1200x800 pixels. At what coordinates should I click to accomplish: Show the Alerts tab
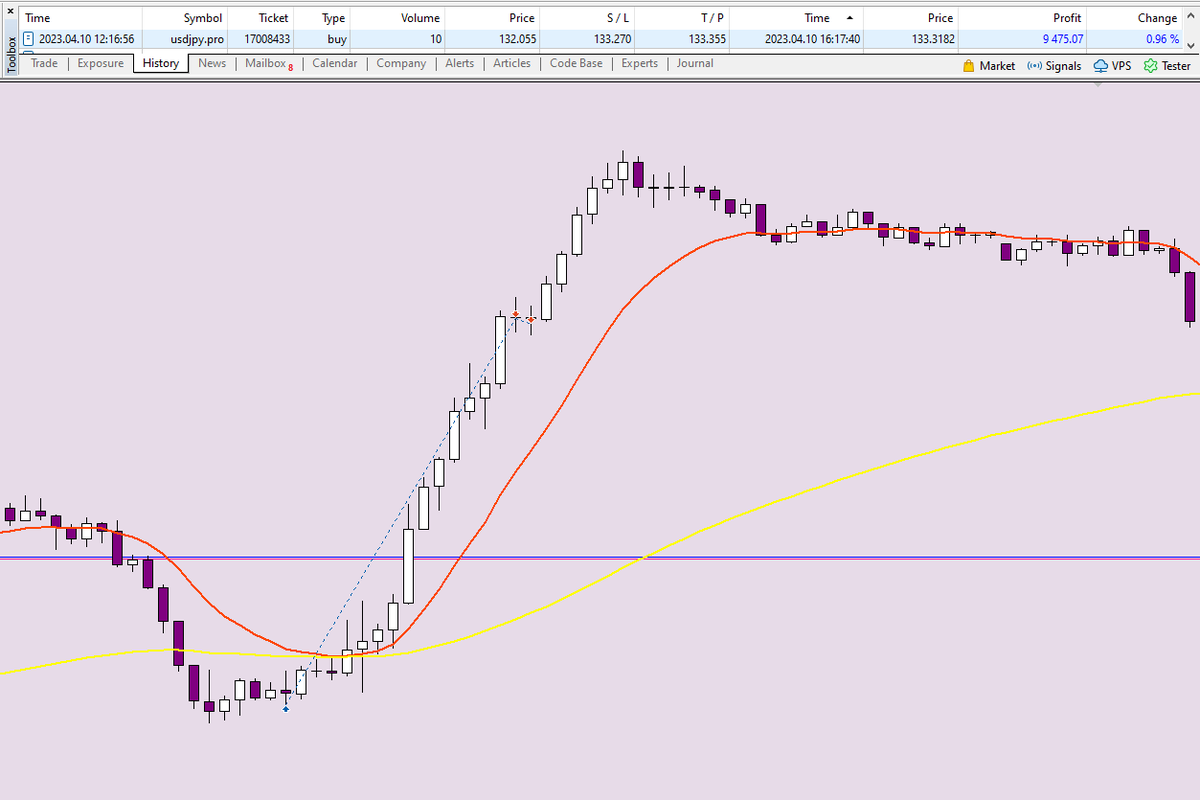point(460,63)
